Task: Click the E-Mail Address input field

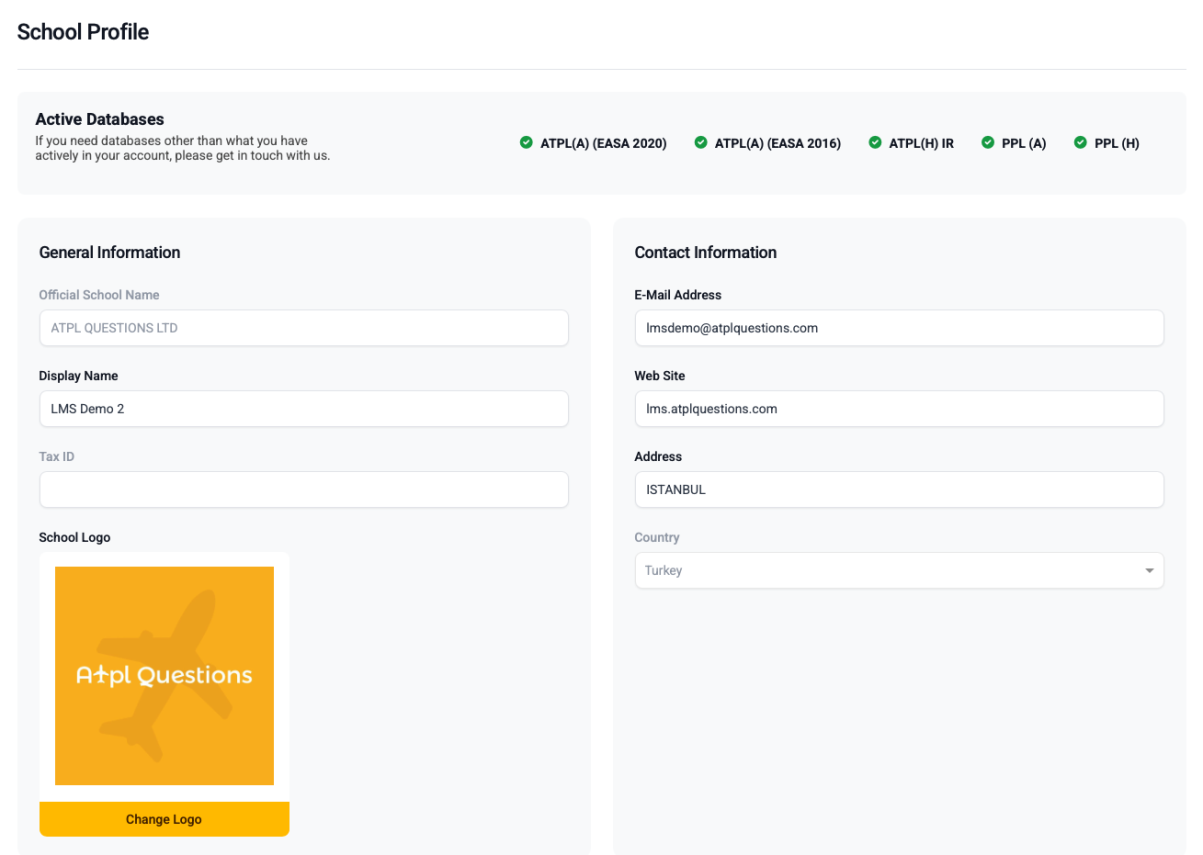Action: [x=899, y=327]
